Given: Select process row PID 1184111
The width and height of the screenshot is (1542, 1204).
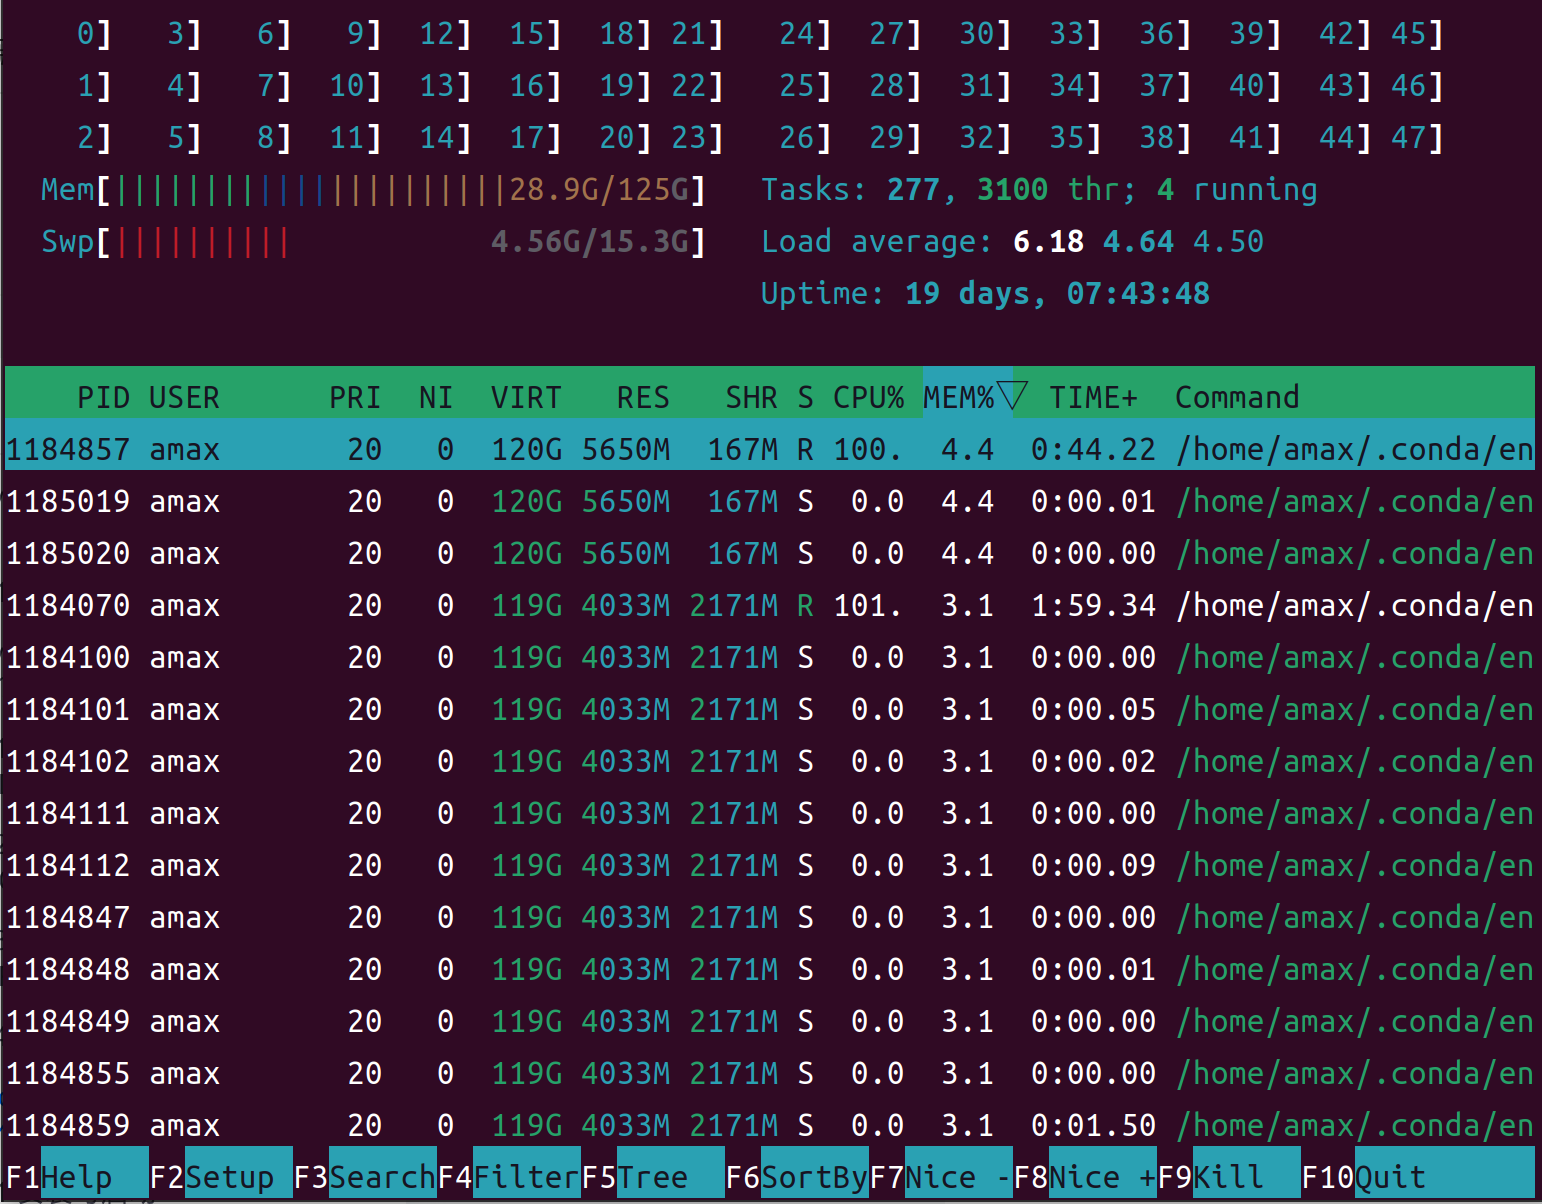Looking at the screenshot, I should point(770,813).
